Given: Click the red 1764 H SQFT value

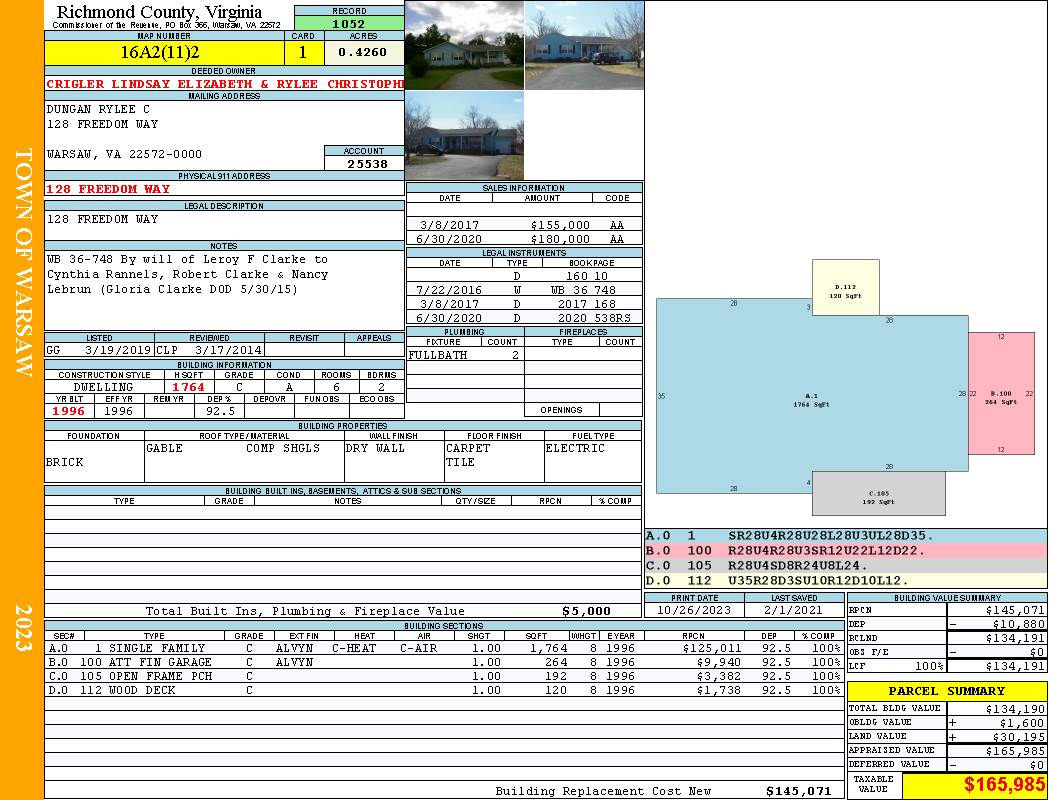Looking at the screenshot, I should coord(188,387).
